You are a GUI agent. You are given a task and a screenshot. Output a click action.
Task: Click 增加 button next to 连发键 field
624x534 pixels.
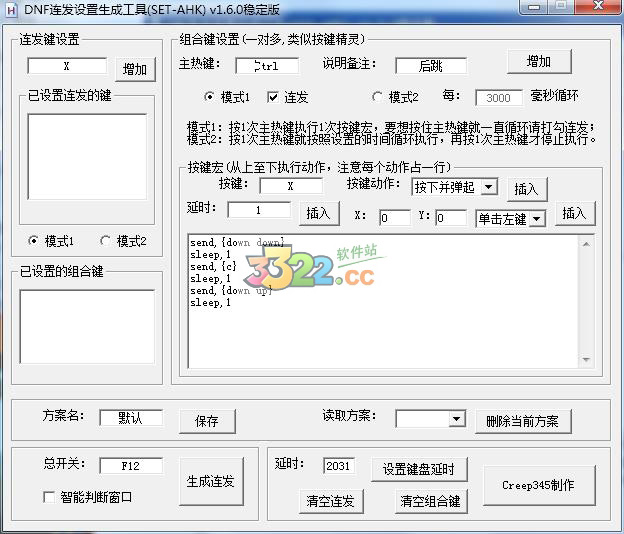point(135,69)
